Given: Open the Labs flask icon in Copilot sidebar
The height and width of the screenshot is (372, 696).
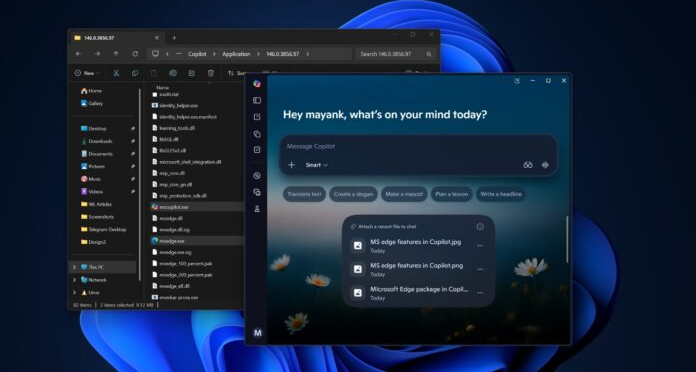Looking at the screenshot, I should click(x=257, y=209).
